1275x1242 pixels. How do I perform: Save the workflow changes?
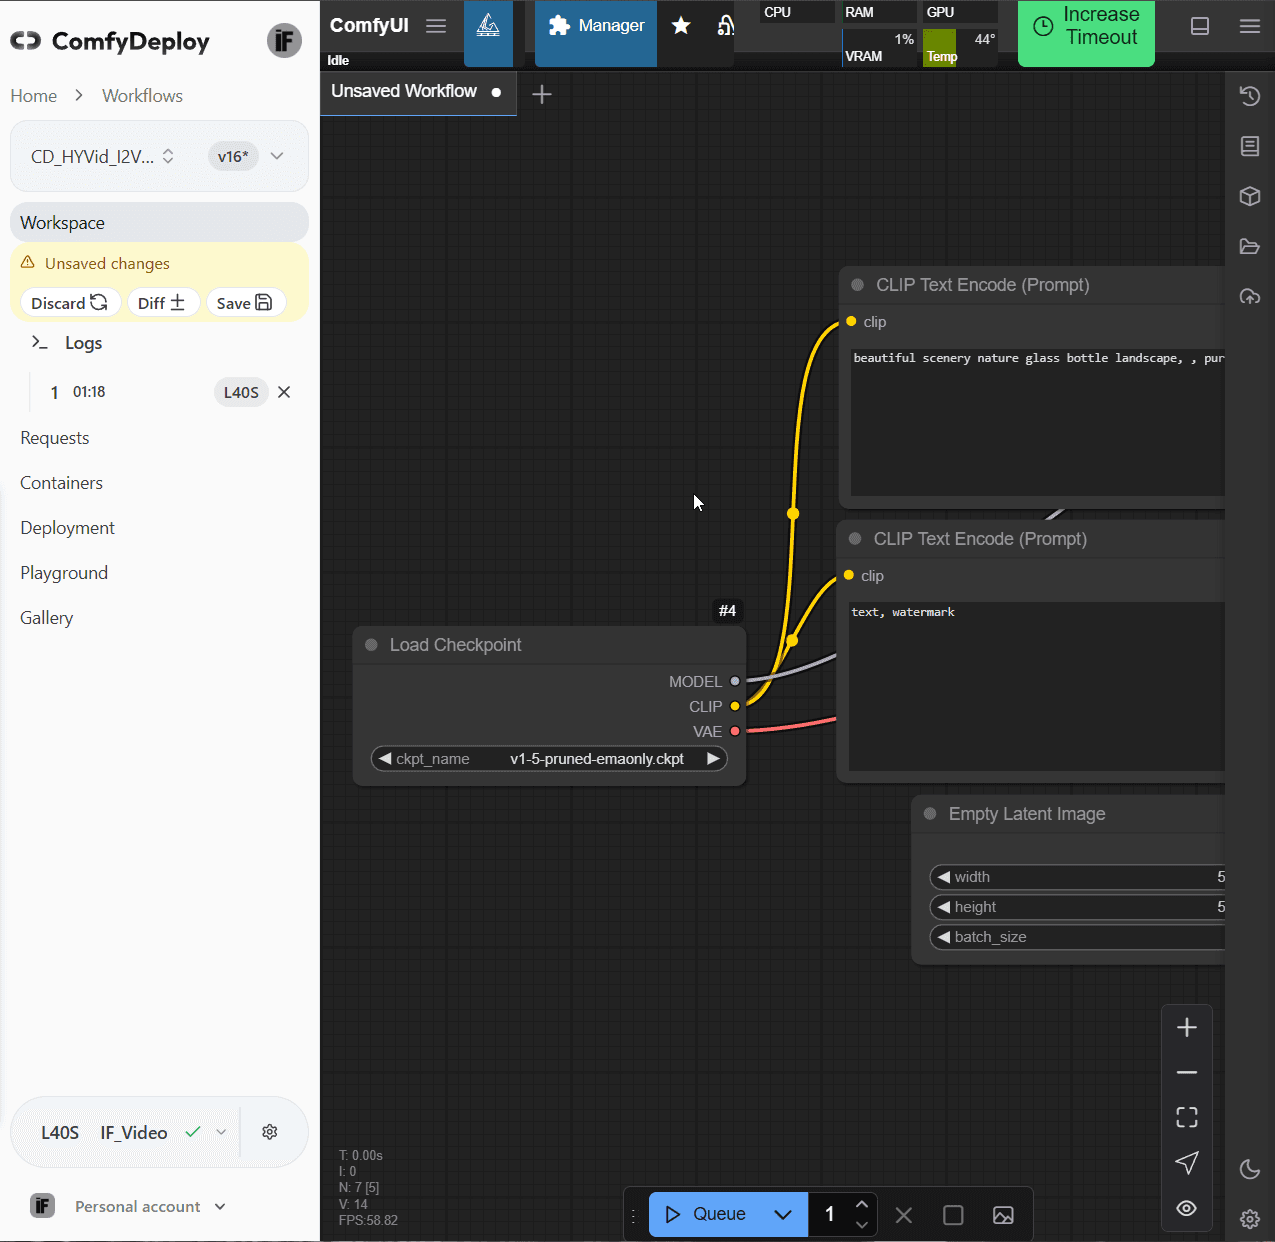246,303
